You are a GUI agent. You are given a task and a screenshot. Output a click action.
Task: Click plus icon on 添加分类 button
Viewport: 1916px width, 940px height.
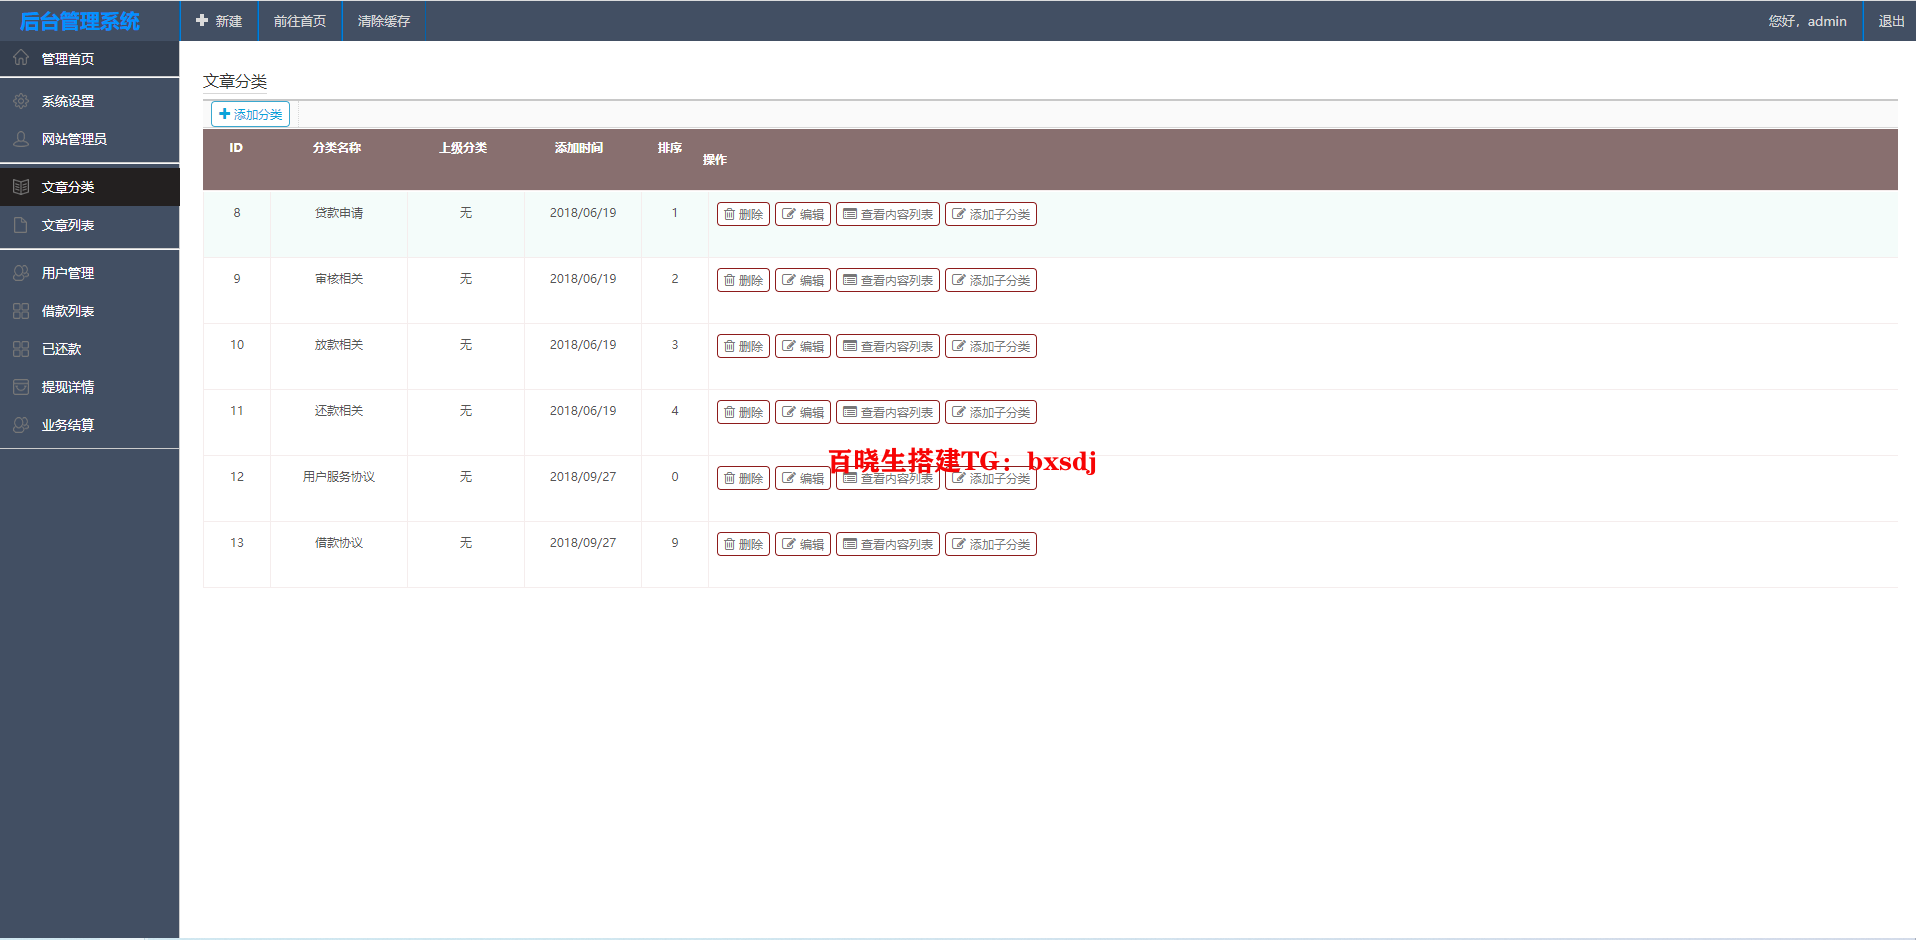coord(225,114)
